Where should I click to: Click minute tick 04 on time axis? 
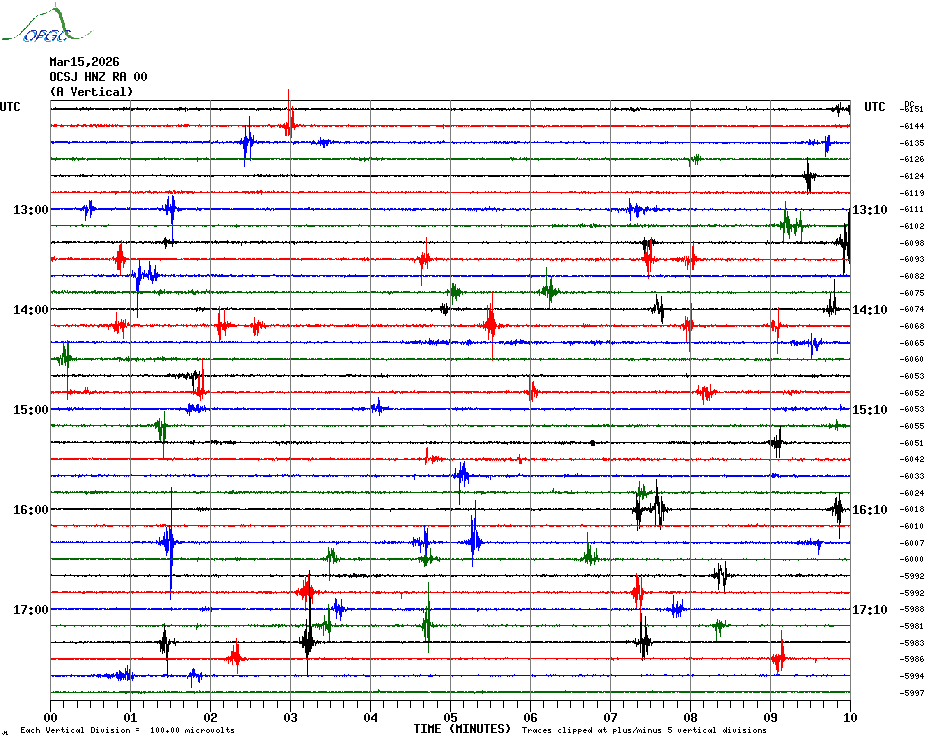point(371,717)
